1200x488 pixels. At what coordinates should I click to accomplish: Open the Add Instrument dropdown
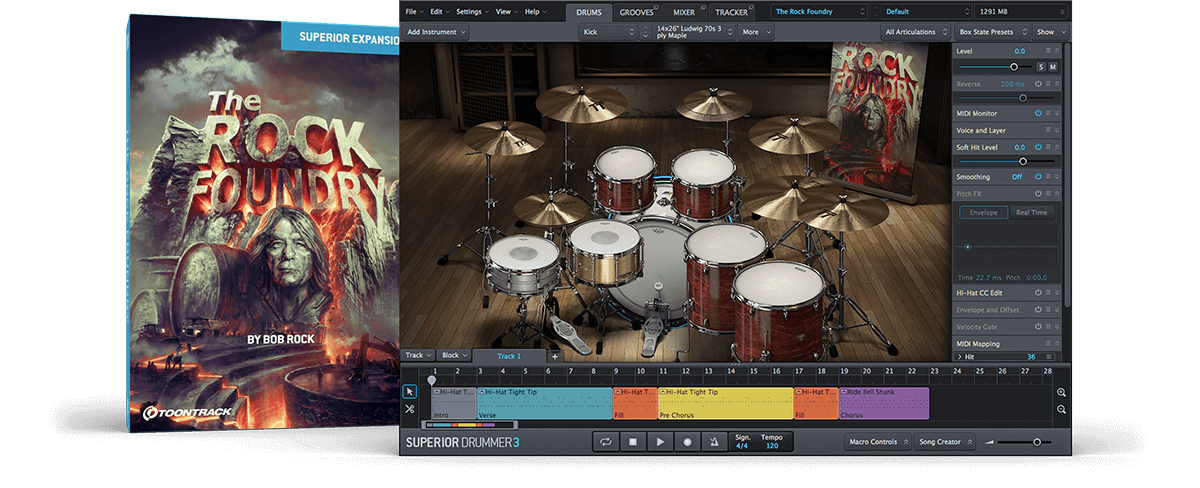tap(437, 32)
